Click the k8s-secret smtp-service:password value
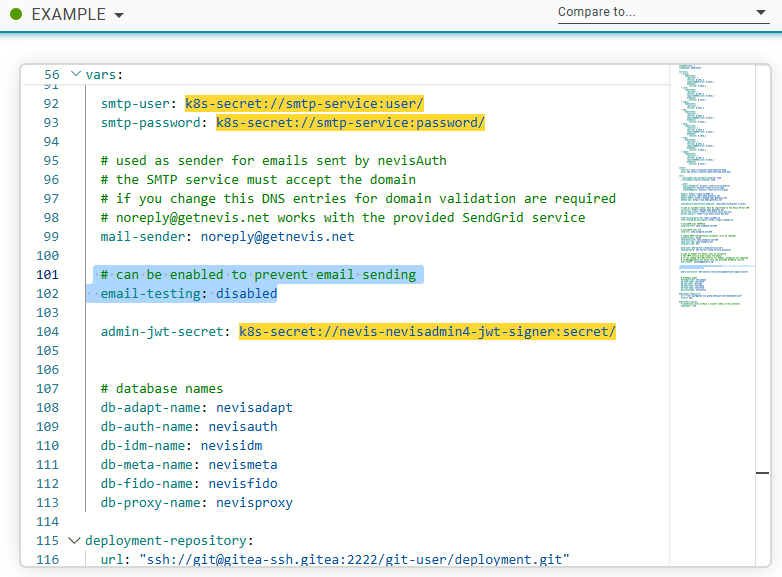 (350, 123)
